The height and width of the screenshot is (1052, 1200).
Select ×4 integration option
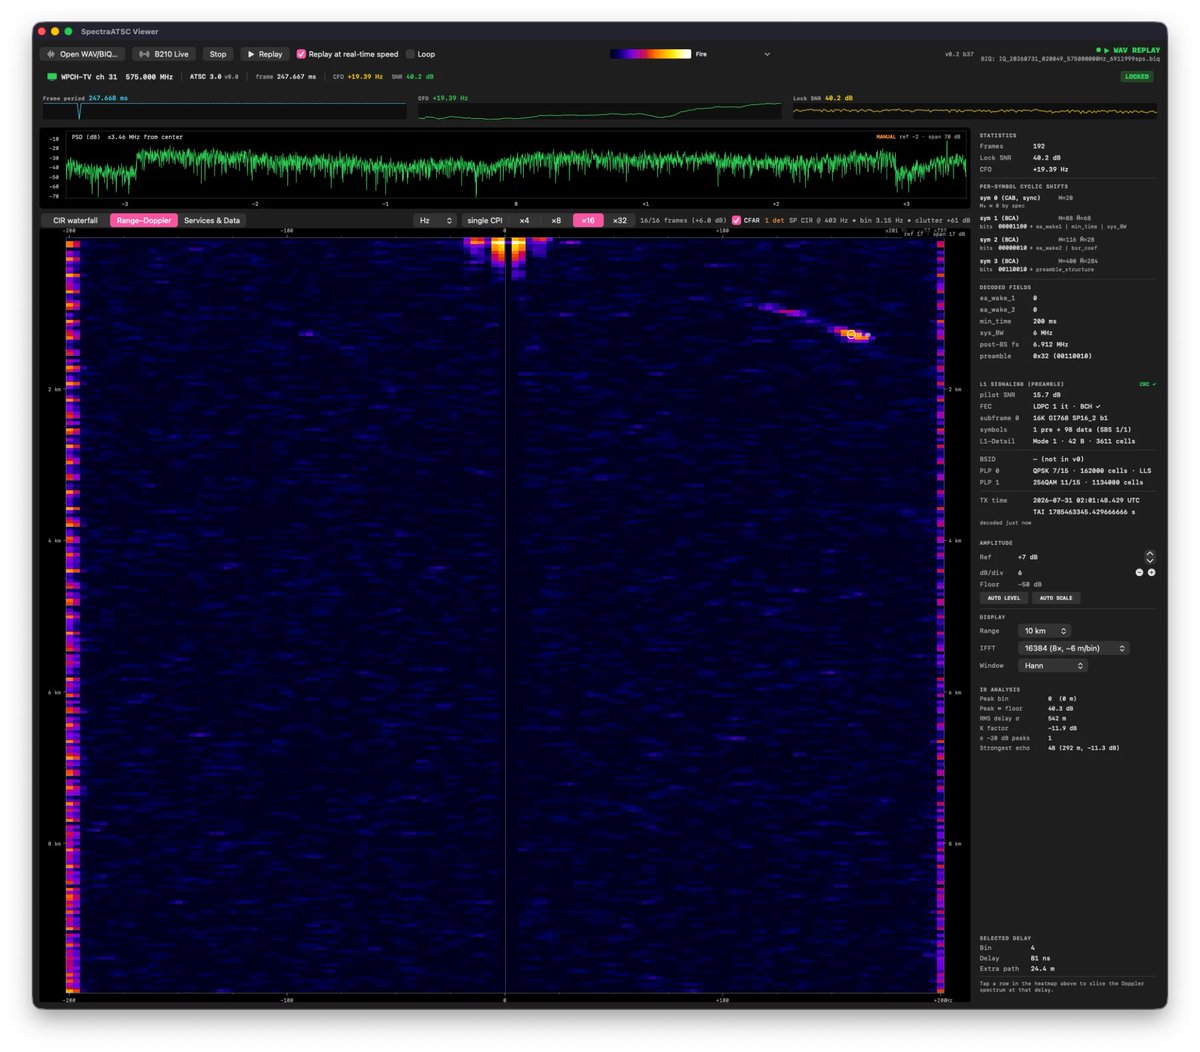[x=524, y=220]
